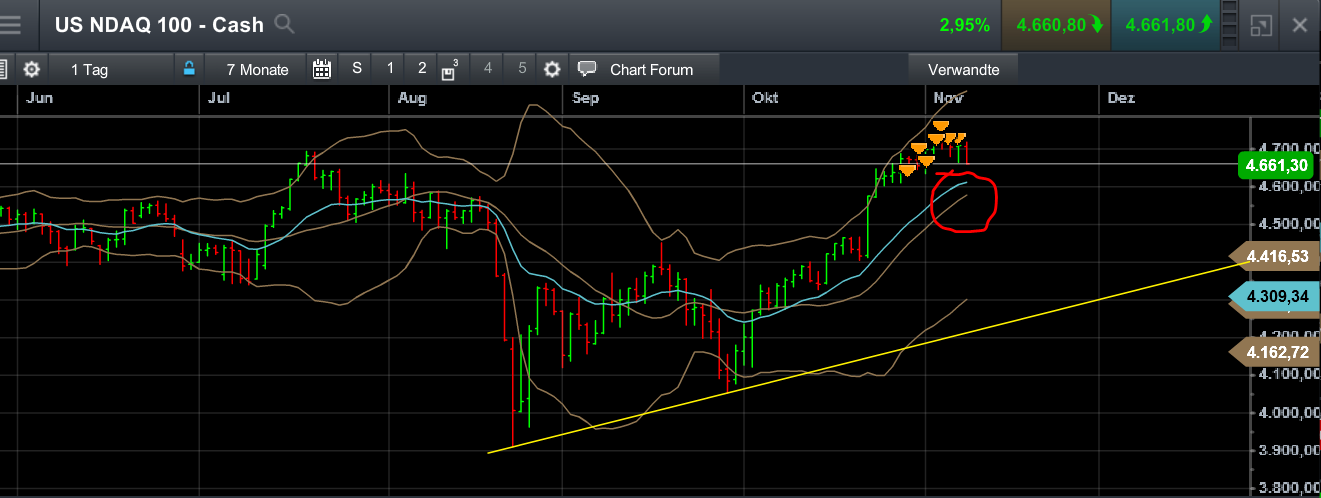Click the blue 4.309,34 moving average label
This screenshot has height=498, width=1321.
tap(1274, 297)
